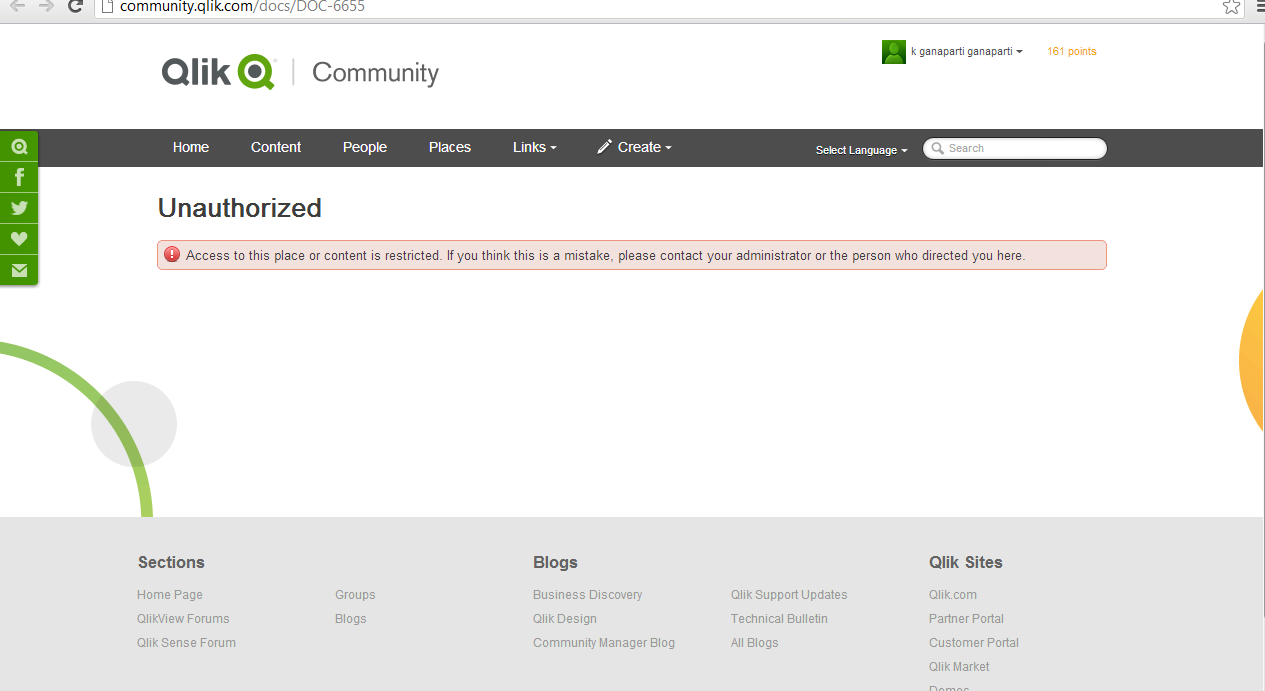
Task: Go to the People nav item
Action: point(365,147)
